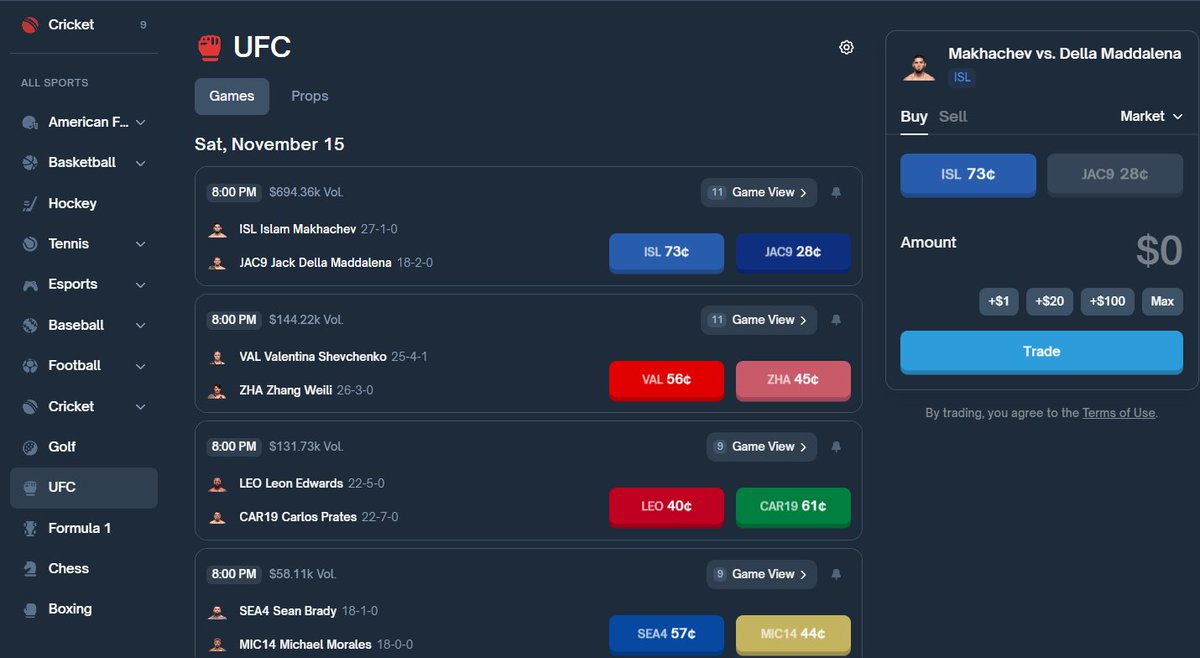This screenshot has width=1200, height=658.
Task: Pick LEO 40¢ button
Action: click(x=666, y=507)
